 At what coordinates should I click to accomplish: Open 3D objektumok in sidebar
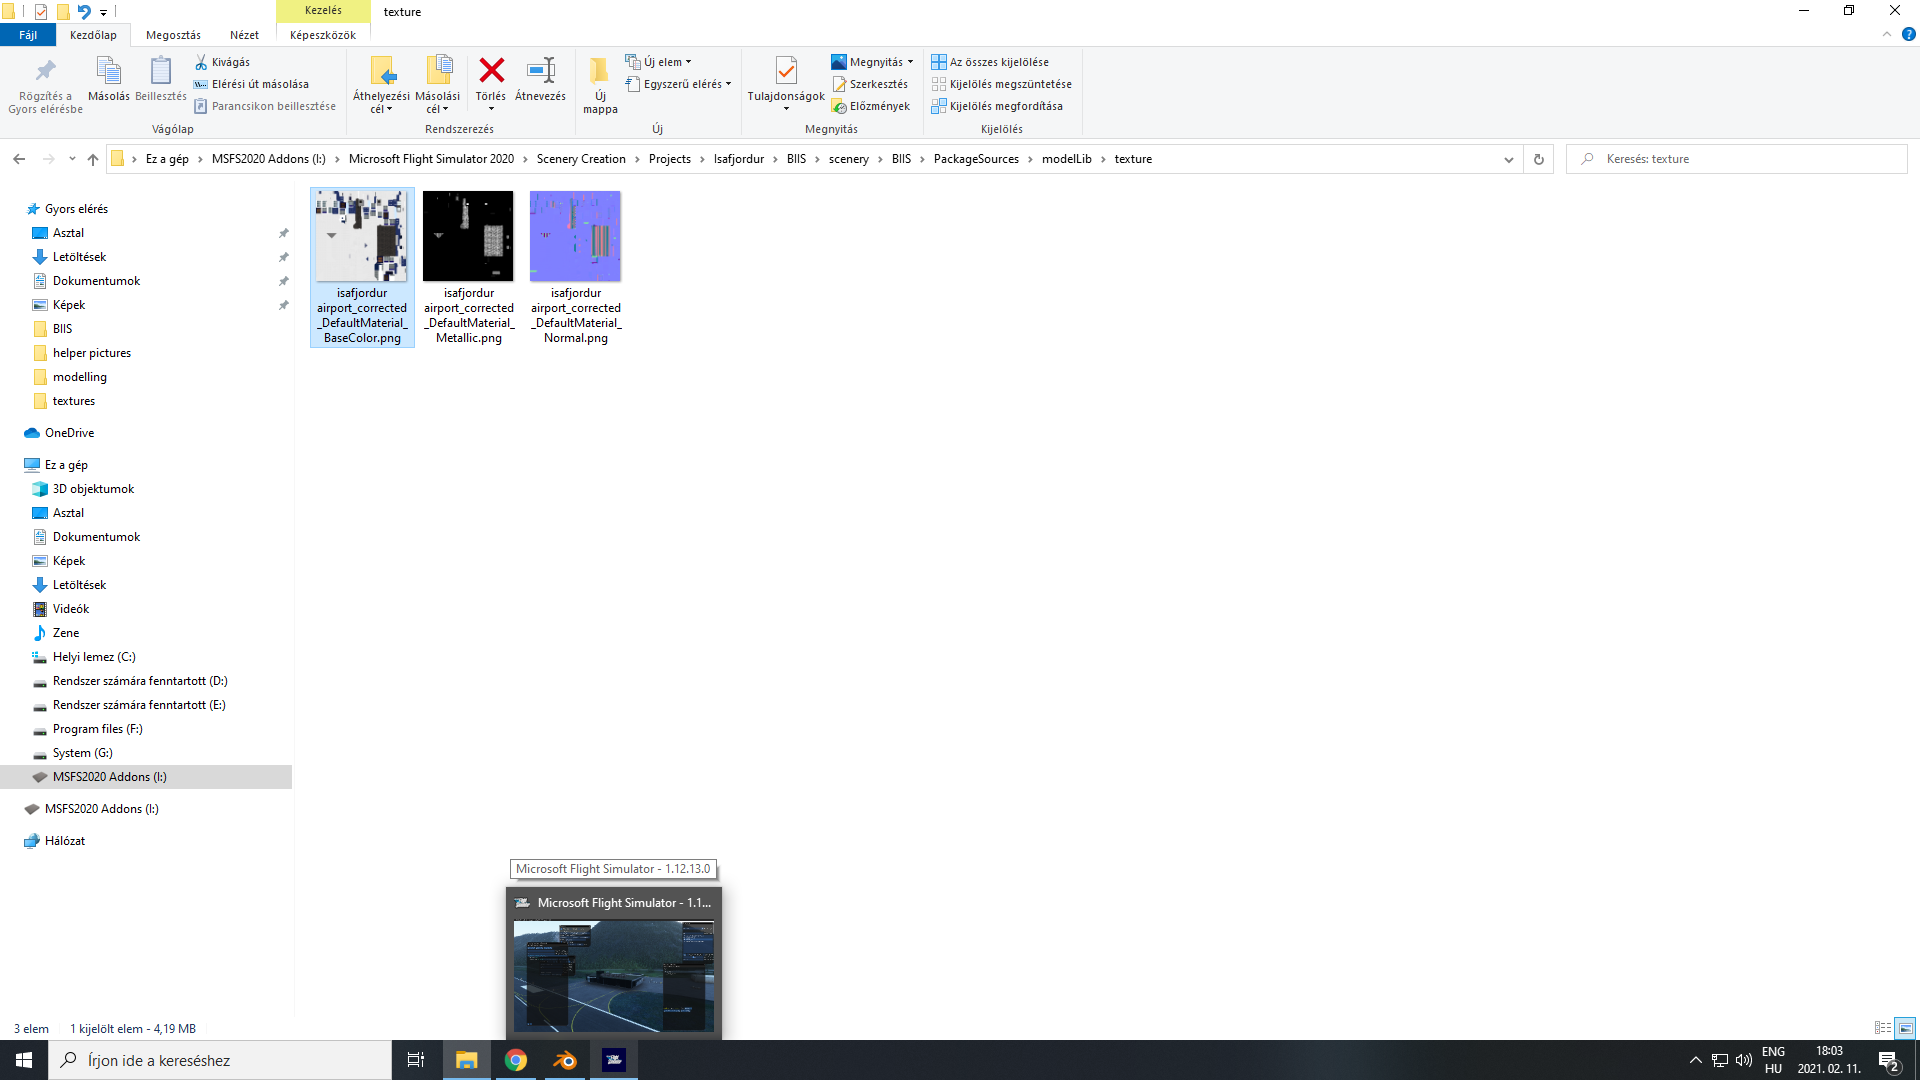click(93, 489)
